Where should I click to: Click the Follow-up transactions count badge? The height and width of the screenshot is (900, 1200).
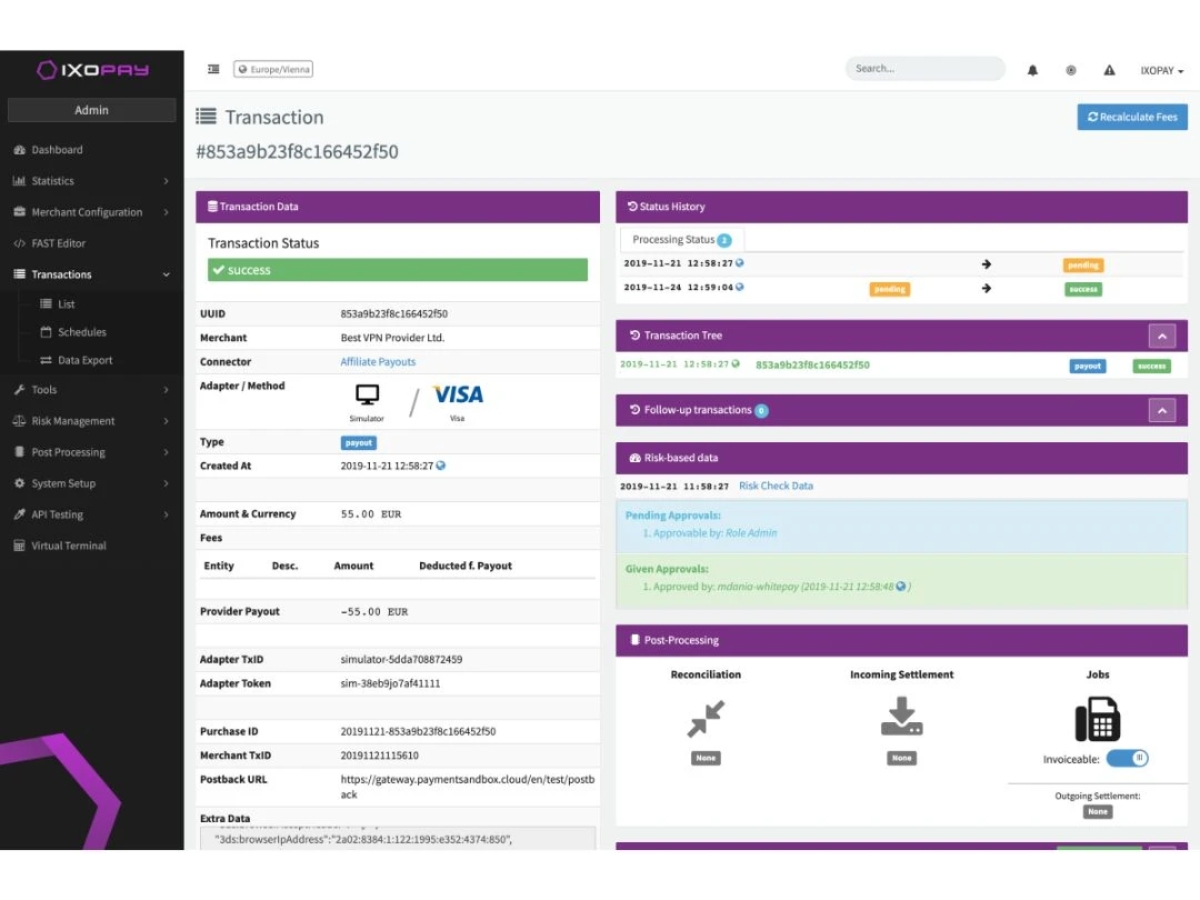click(x=761, y=411)
